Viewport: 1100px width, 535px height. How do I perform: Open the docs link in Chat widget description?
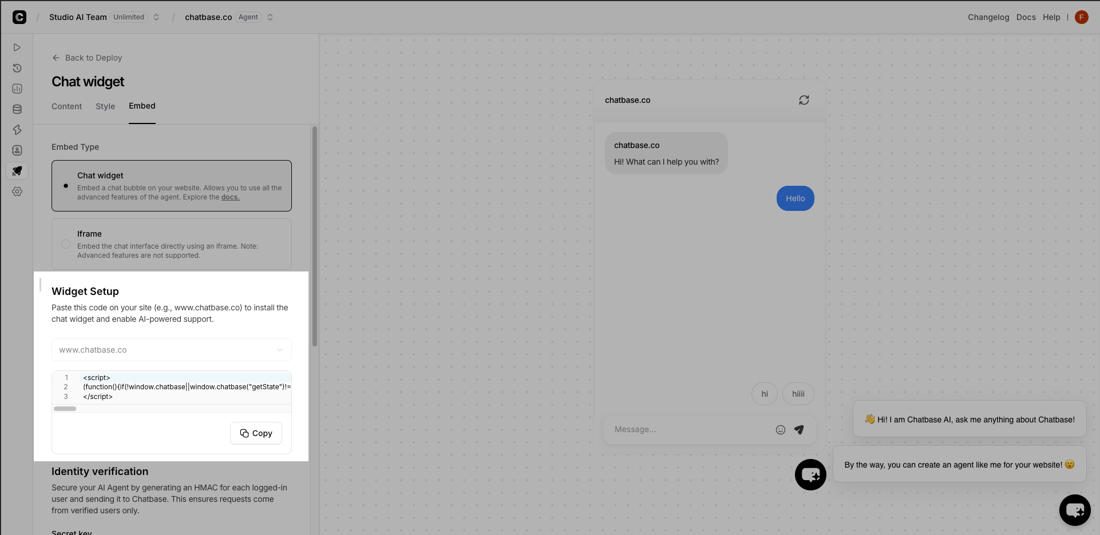click(x=230, y=197)
